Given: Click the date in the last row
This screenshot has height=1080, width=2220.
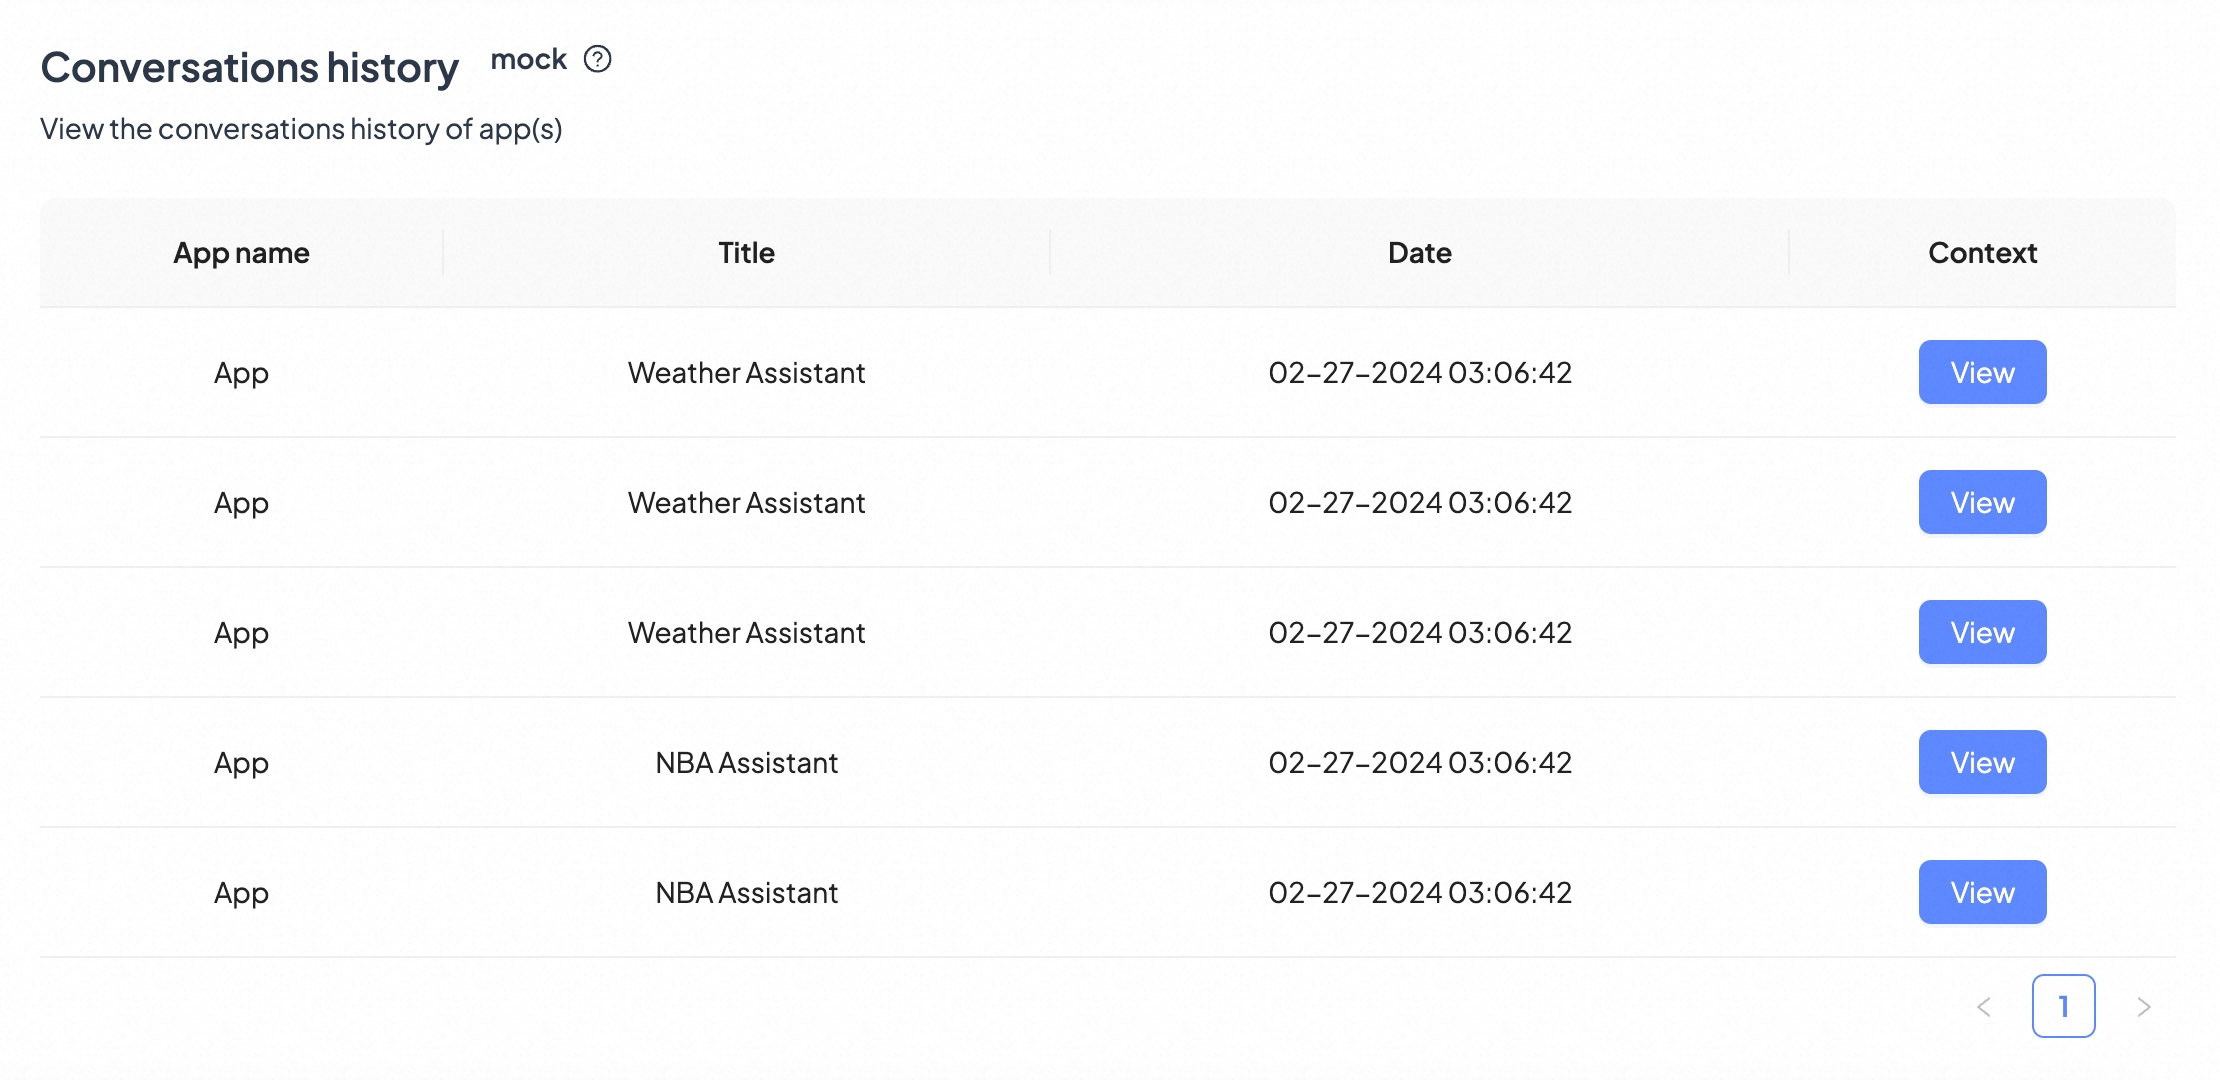Looking at the screenshot, I should click(x=1419, y=893).
